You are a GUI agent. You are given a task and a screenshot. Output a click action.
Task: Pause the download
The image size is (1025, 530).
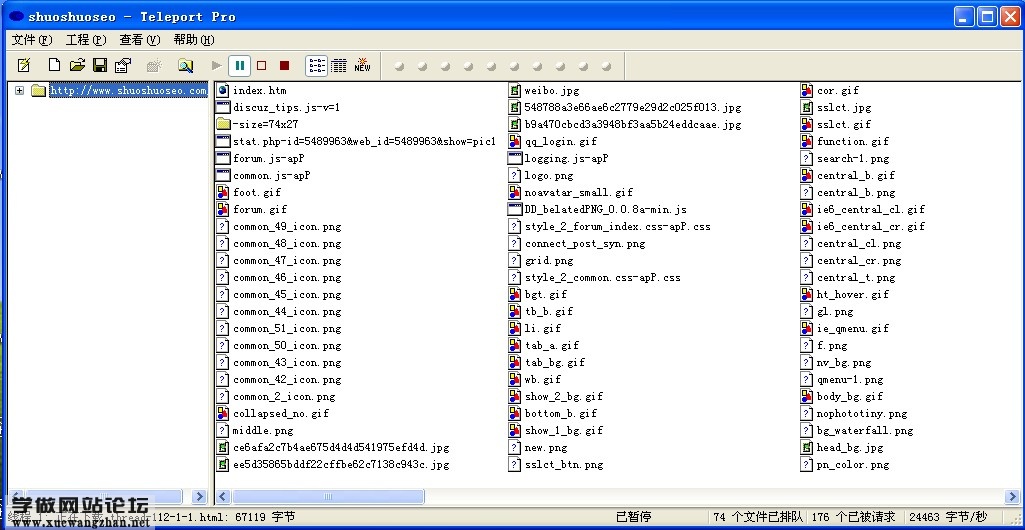pyautogui.click(x=240, y=66)
